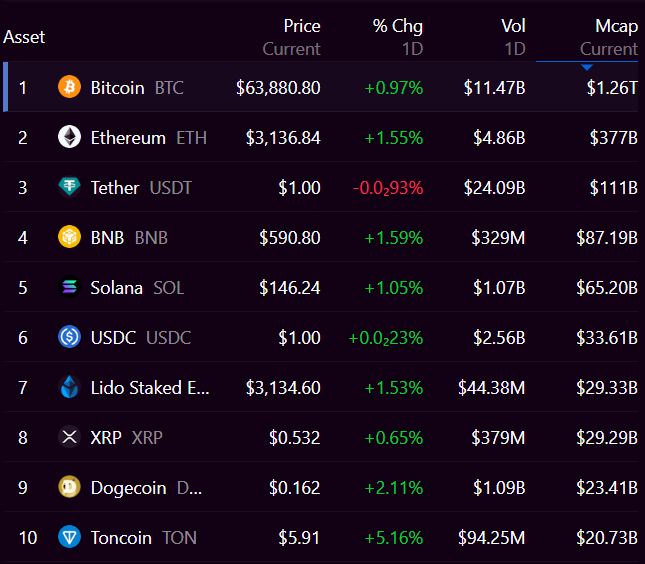Image resolution: width=645 pixels, height=564 pixels.
Task: Click the BNB coin icon
Action: [69, 237]
